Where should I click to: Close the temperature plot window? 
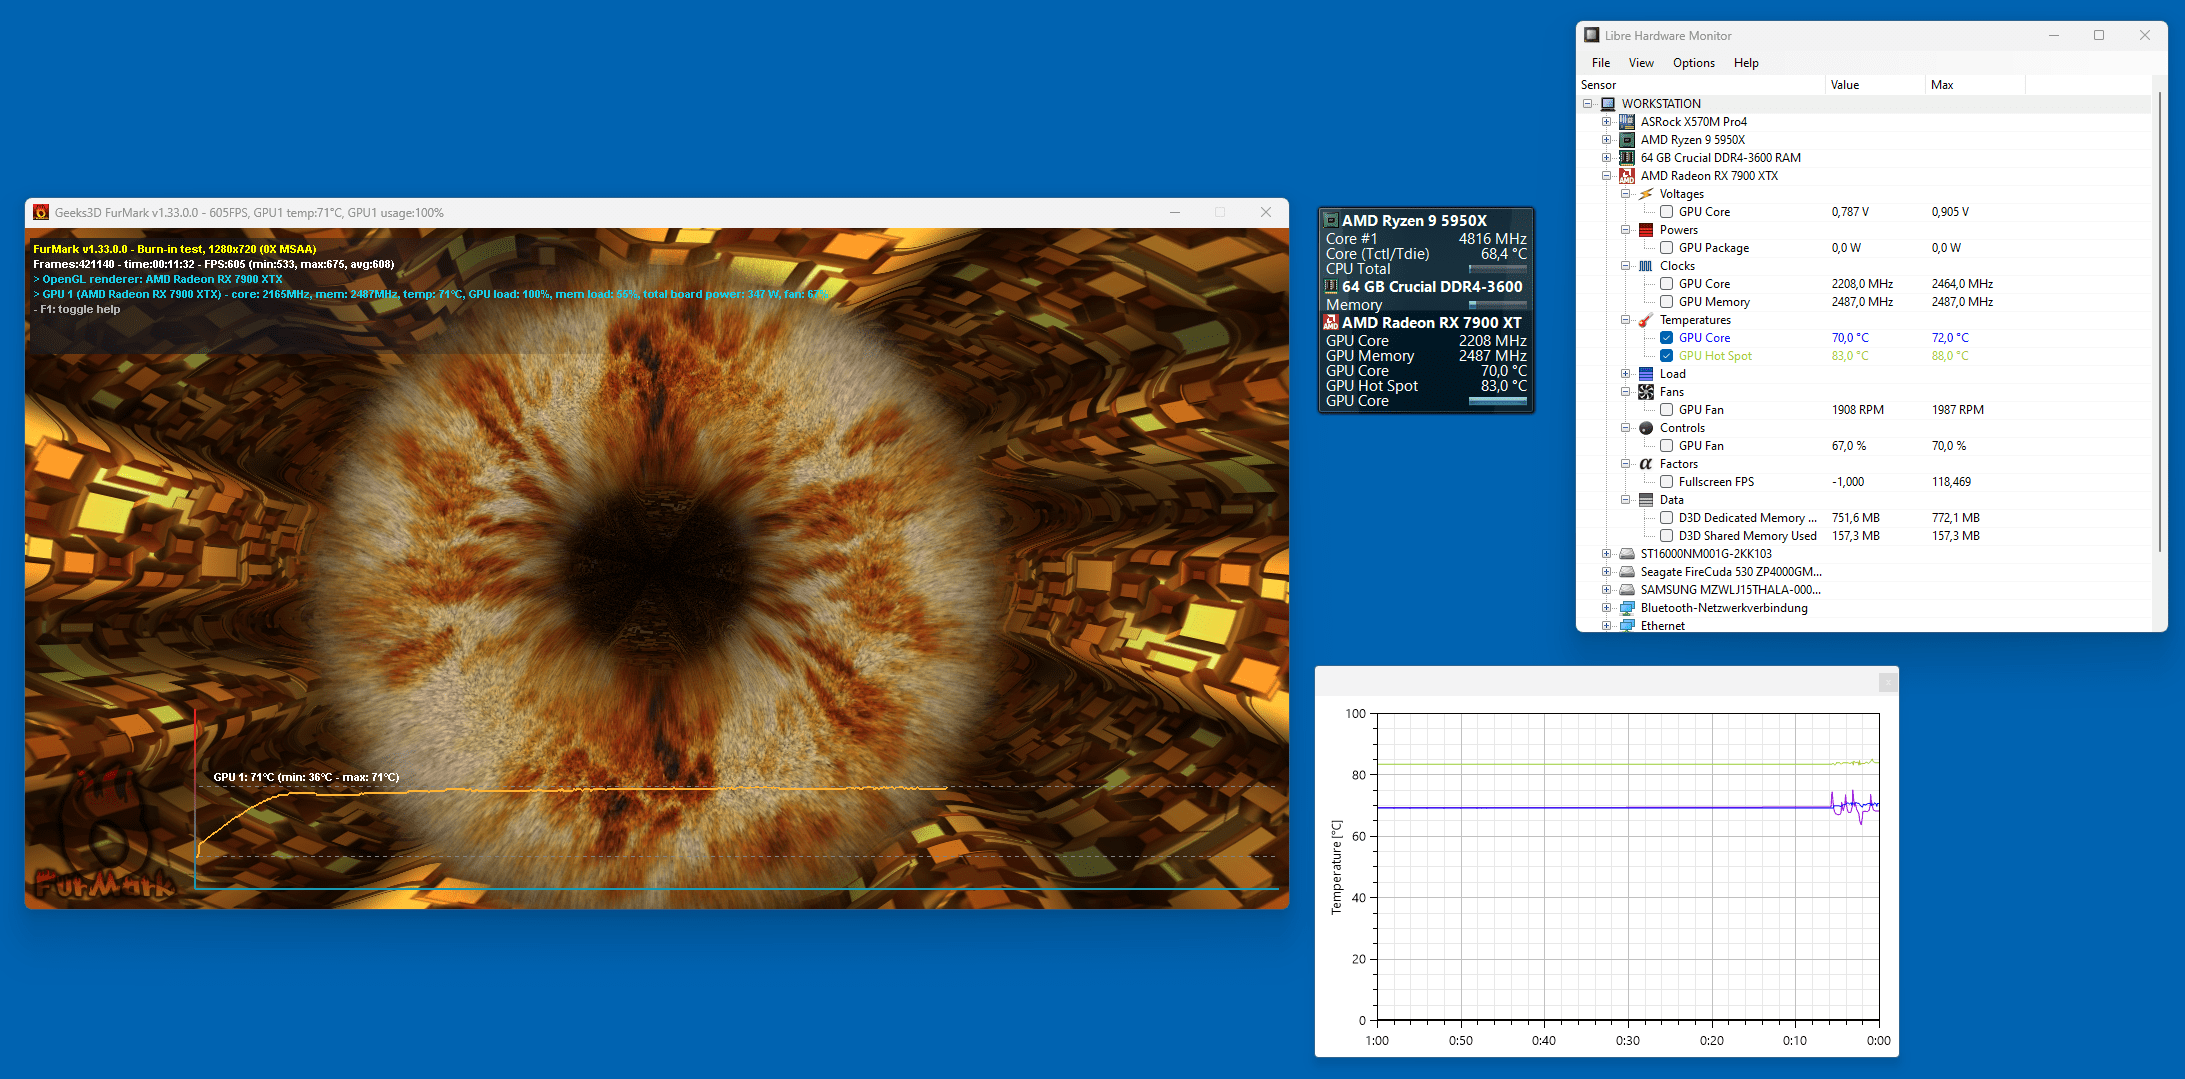click(1887, 682)
